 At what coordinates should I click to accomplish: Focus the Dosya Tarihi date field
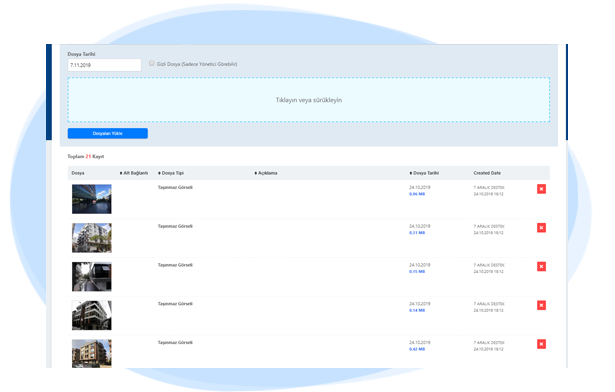(104, 65)
